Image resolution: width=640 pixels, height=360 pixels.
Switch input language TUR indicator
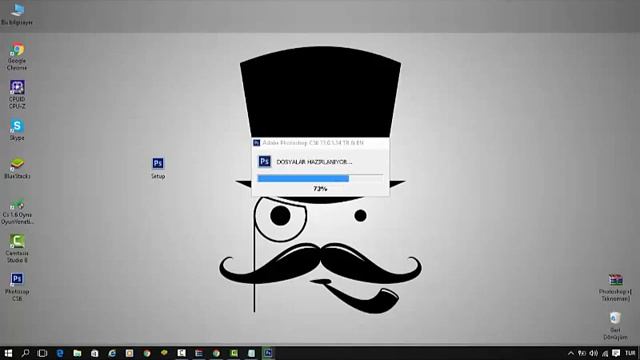point(630,353)
